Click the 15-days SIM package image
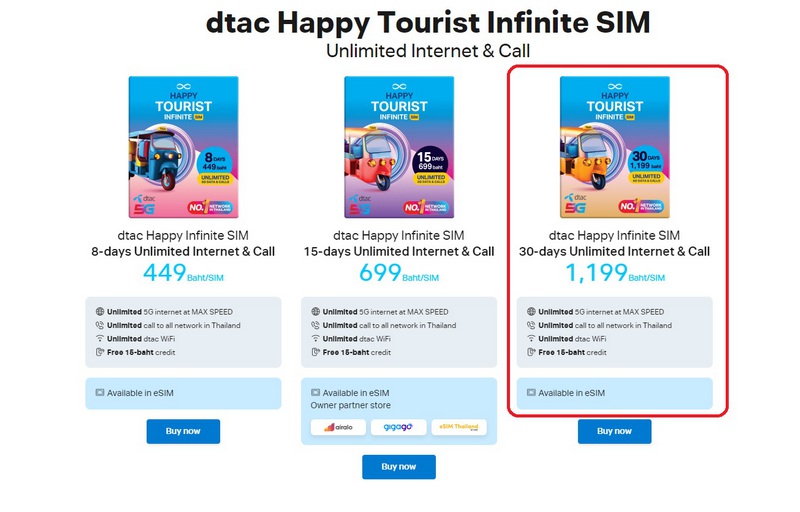Viewport: 800px width, 512px height. point(399,147)
